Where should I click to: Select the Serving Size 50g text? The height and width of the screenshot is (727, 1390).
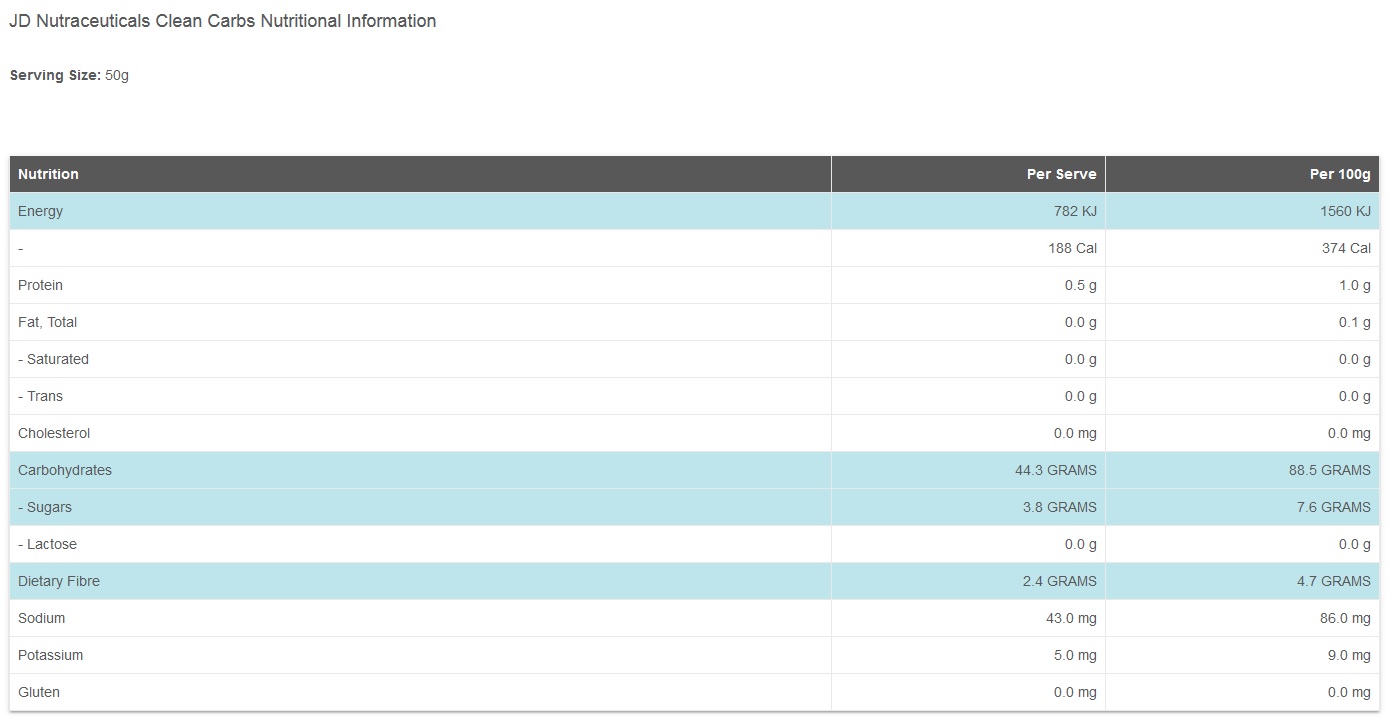69,75
